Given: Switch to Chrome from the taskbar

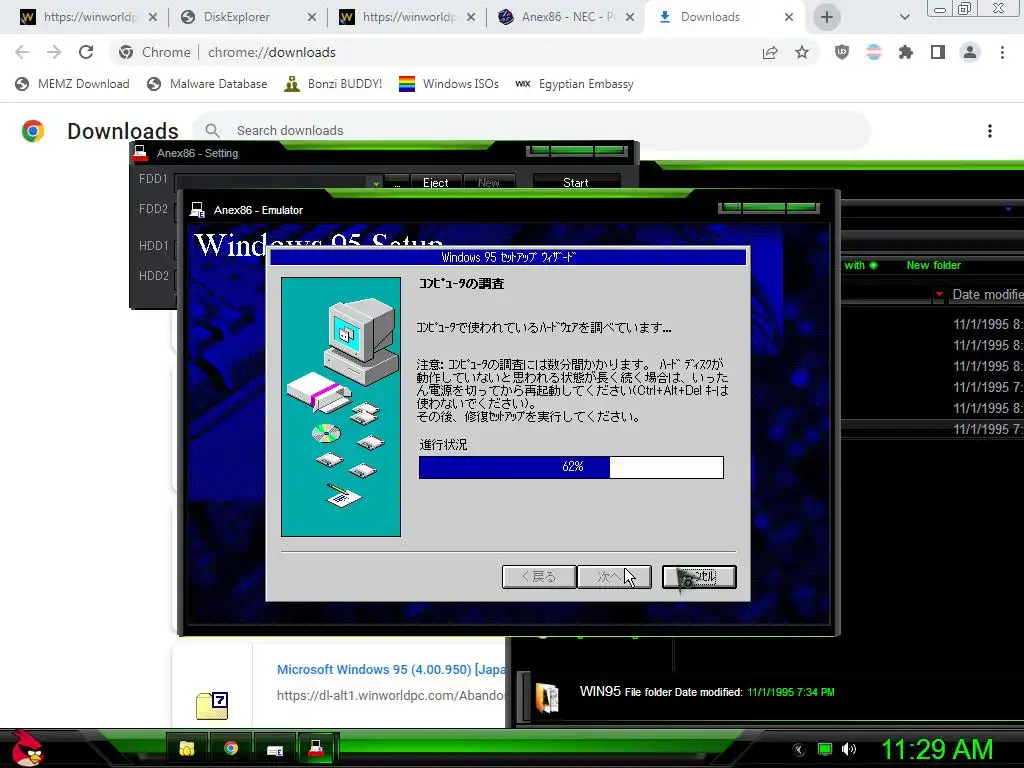Looking at the screenshot, I should pos(231,748).
